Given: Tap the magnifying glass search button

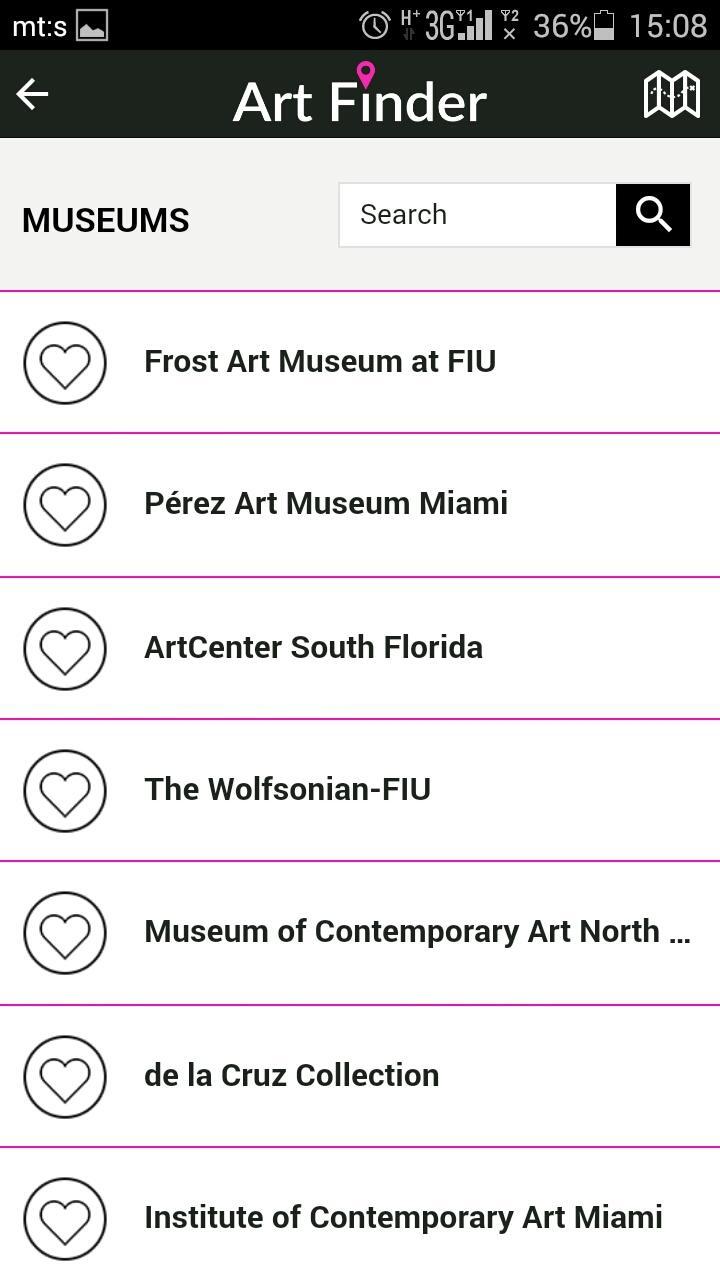Looking at the screenshot, I should (x=653, y=215).
